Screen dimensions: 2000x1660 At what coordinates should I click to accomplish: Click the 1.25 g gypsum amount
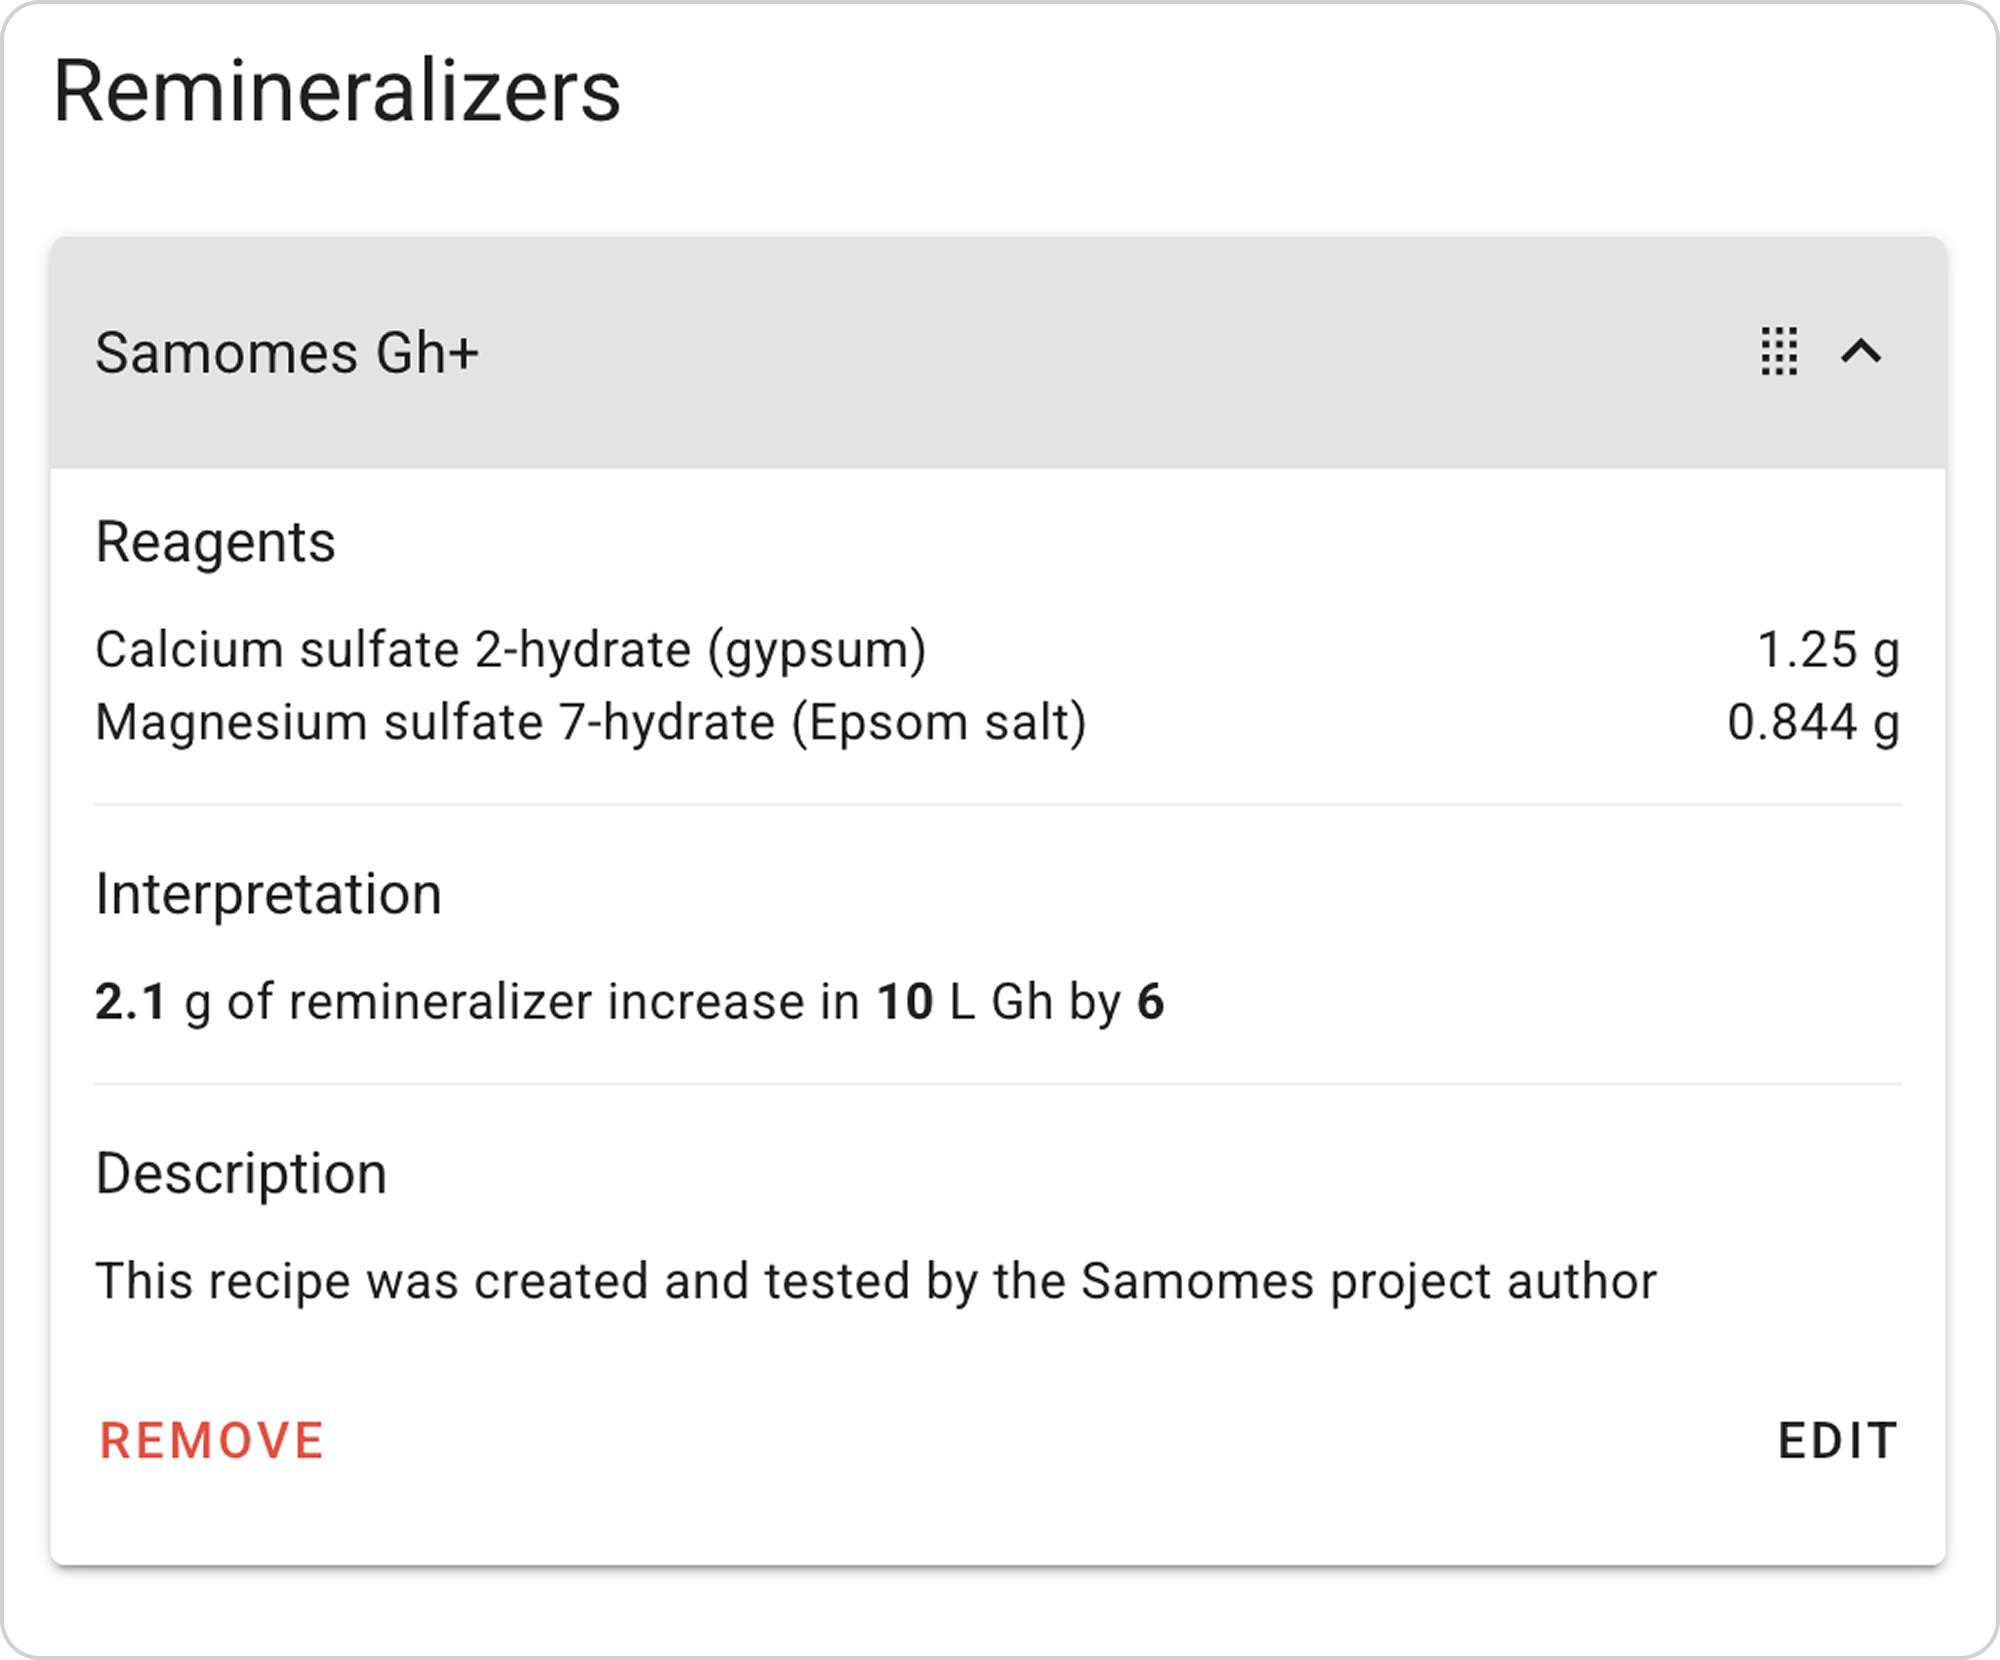point(1828,650)
